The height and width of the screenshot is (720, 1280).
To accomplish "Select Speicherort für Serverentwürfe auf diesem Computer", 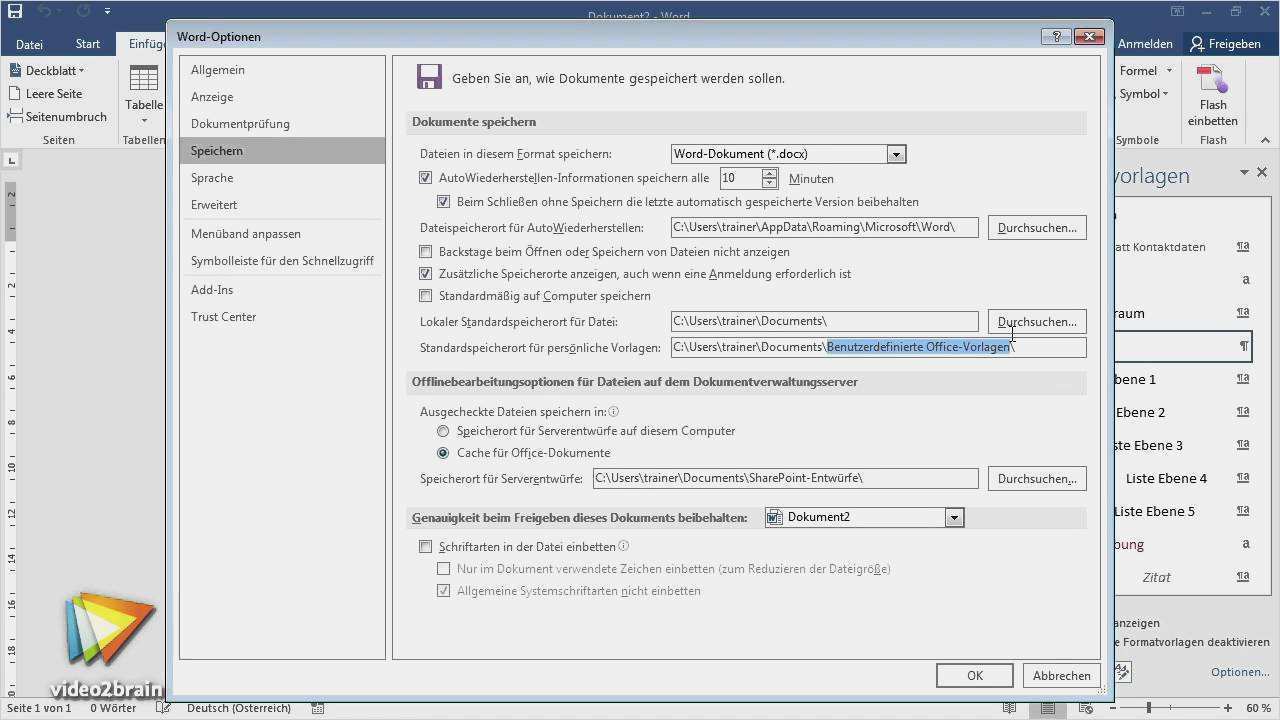I will pos(443,431).
